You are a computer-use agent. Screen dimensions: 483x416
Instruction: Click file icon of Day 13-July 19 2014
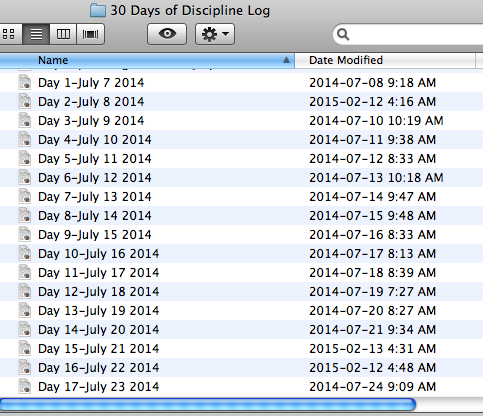pyautogui.click(x=25, y=310)
